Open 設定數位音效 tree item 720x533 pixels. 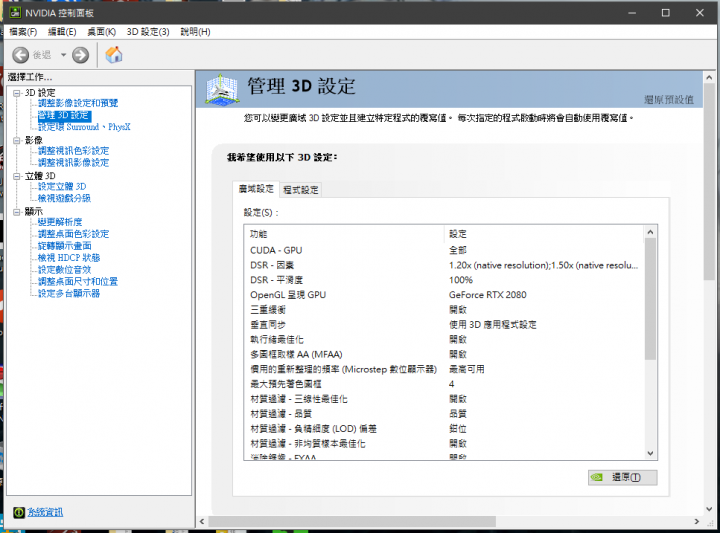[x=64, y=270]
